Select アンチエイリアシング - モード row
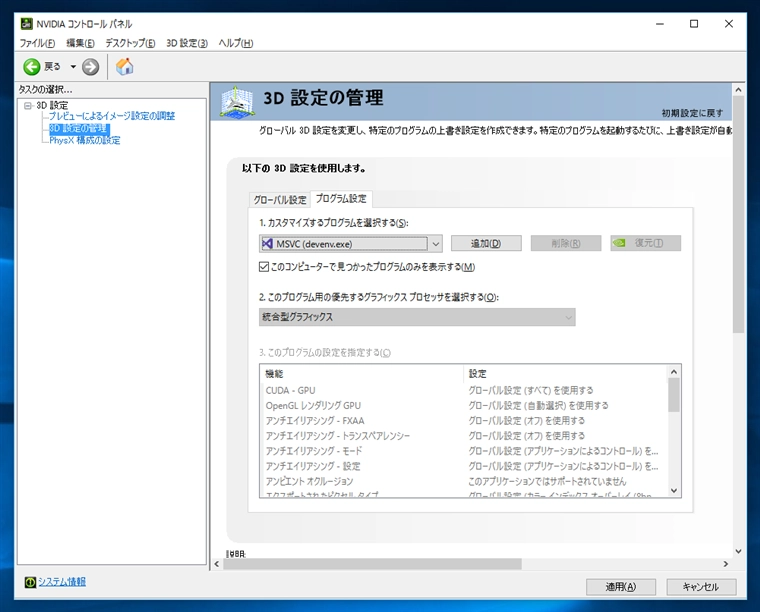This screenshot has width=760, height=612. click(x=464, y=451)
